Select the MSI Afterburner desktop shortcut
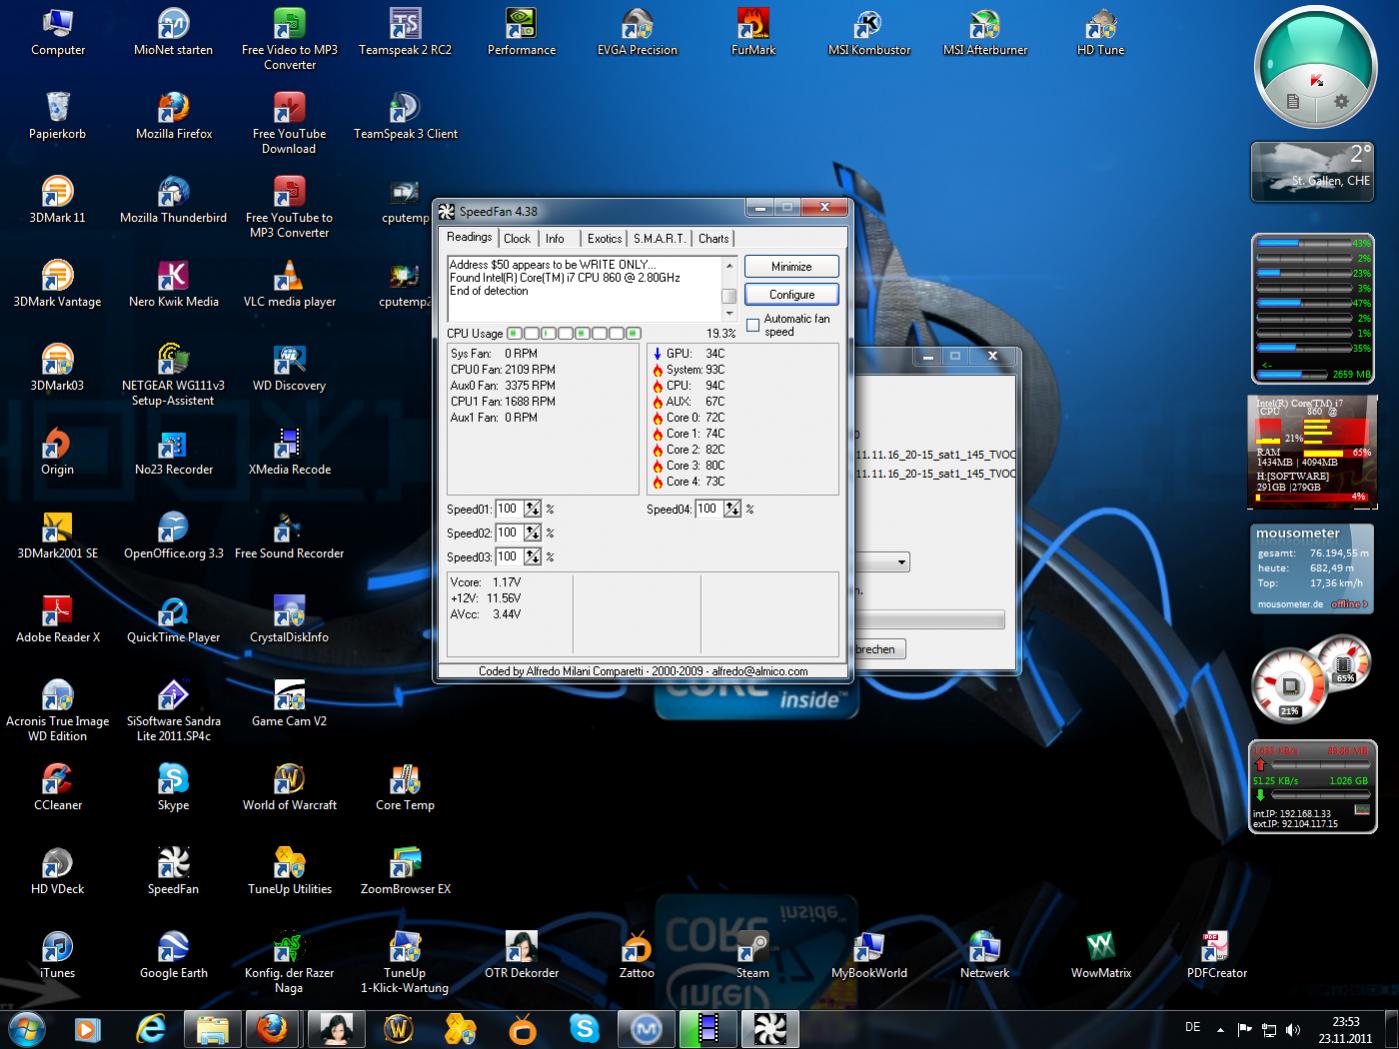 click(x=985, y=26)
